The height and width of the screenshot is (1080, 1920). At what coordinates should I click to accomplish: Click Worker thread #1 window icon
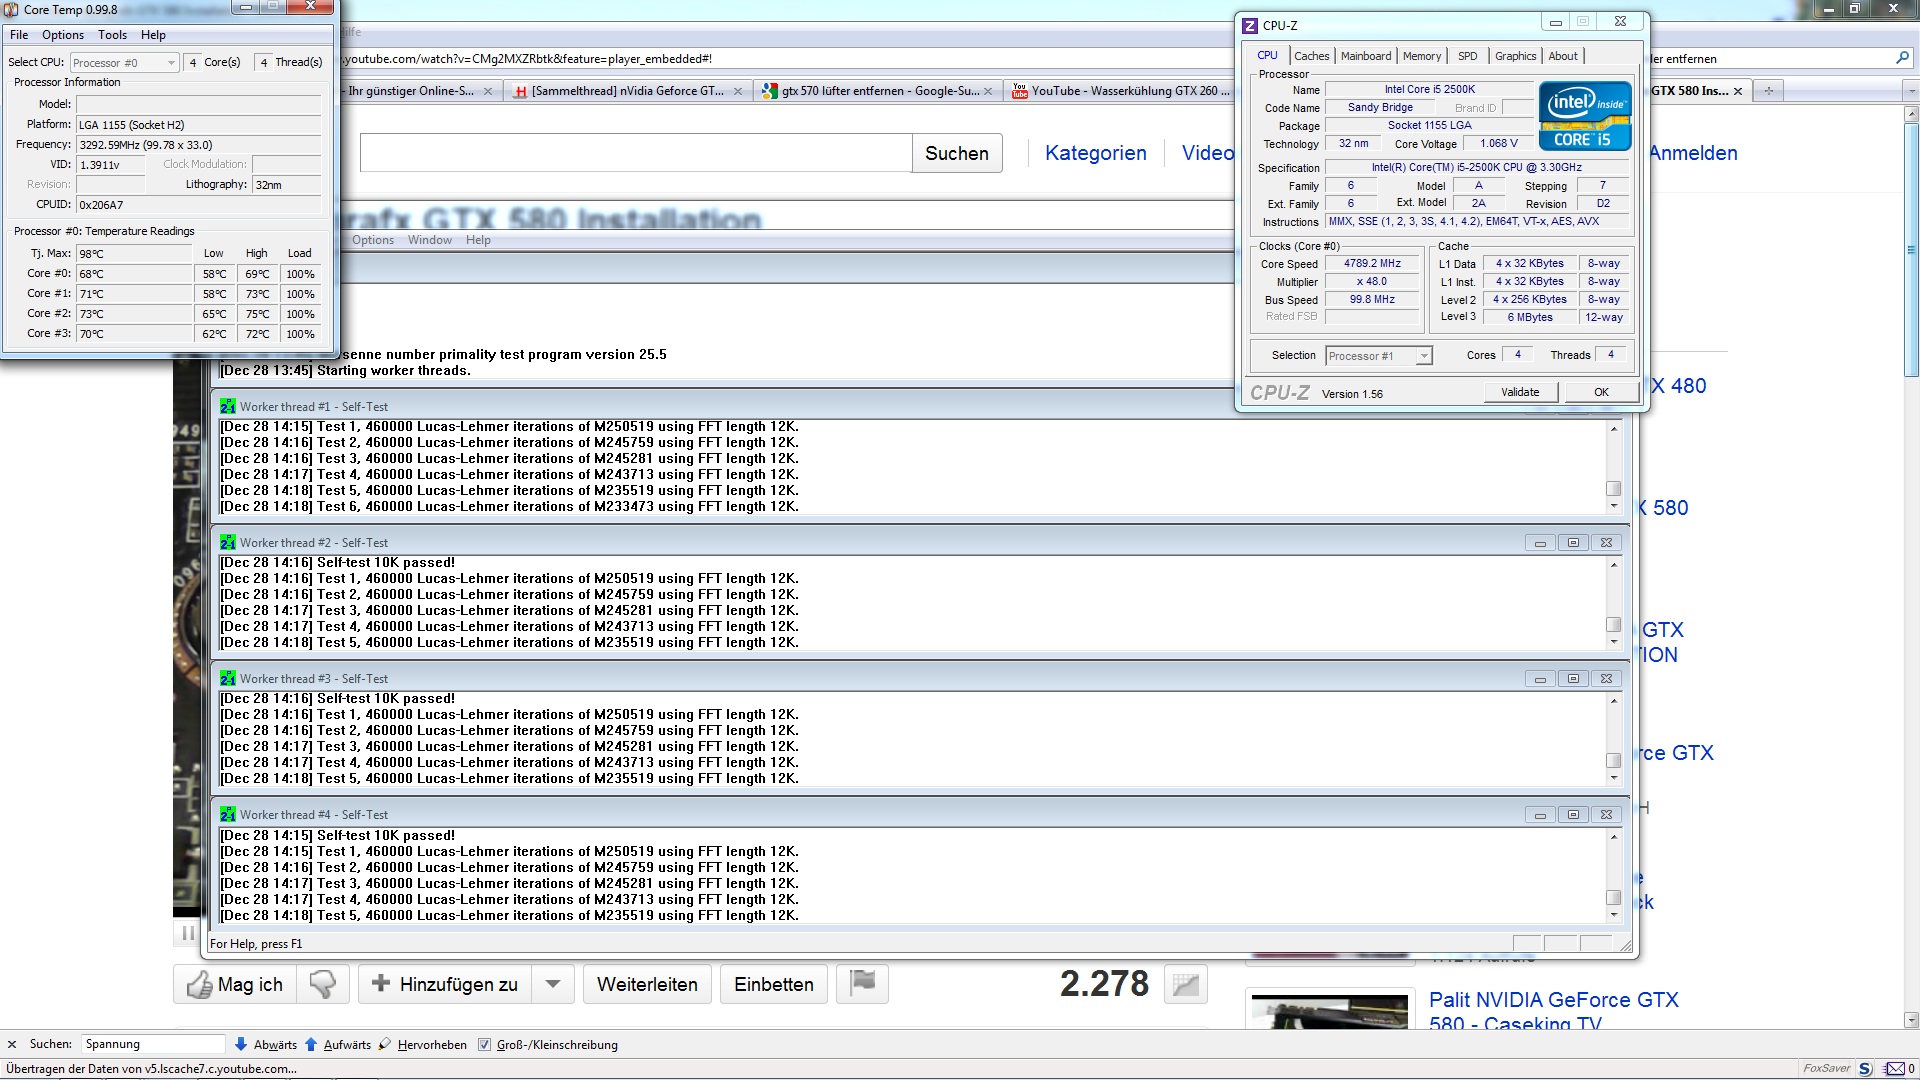pyautogui.click(x=228, y=406)
